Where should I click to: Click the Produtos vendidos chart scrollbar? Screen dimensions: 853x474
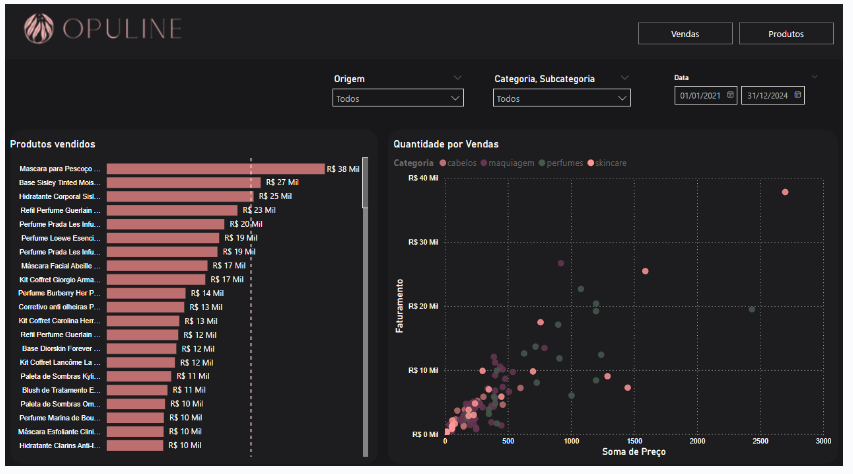[365, 182]
